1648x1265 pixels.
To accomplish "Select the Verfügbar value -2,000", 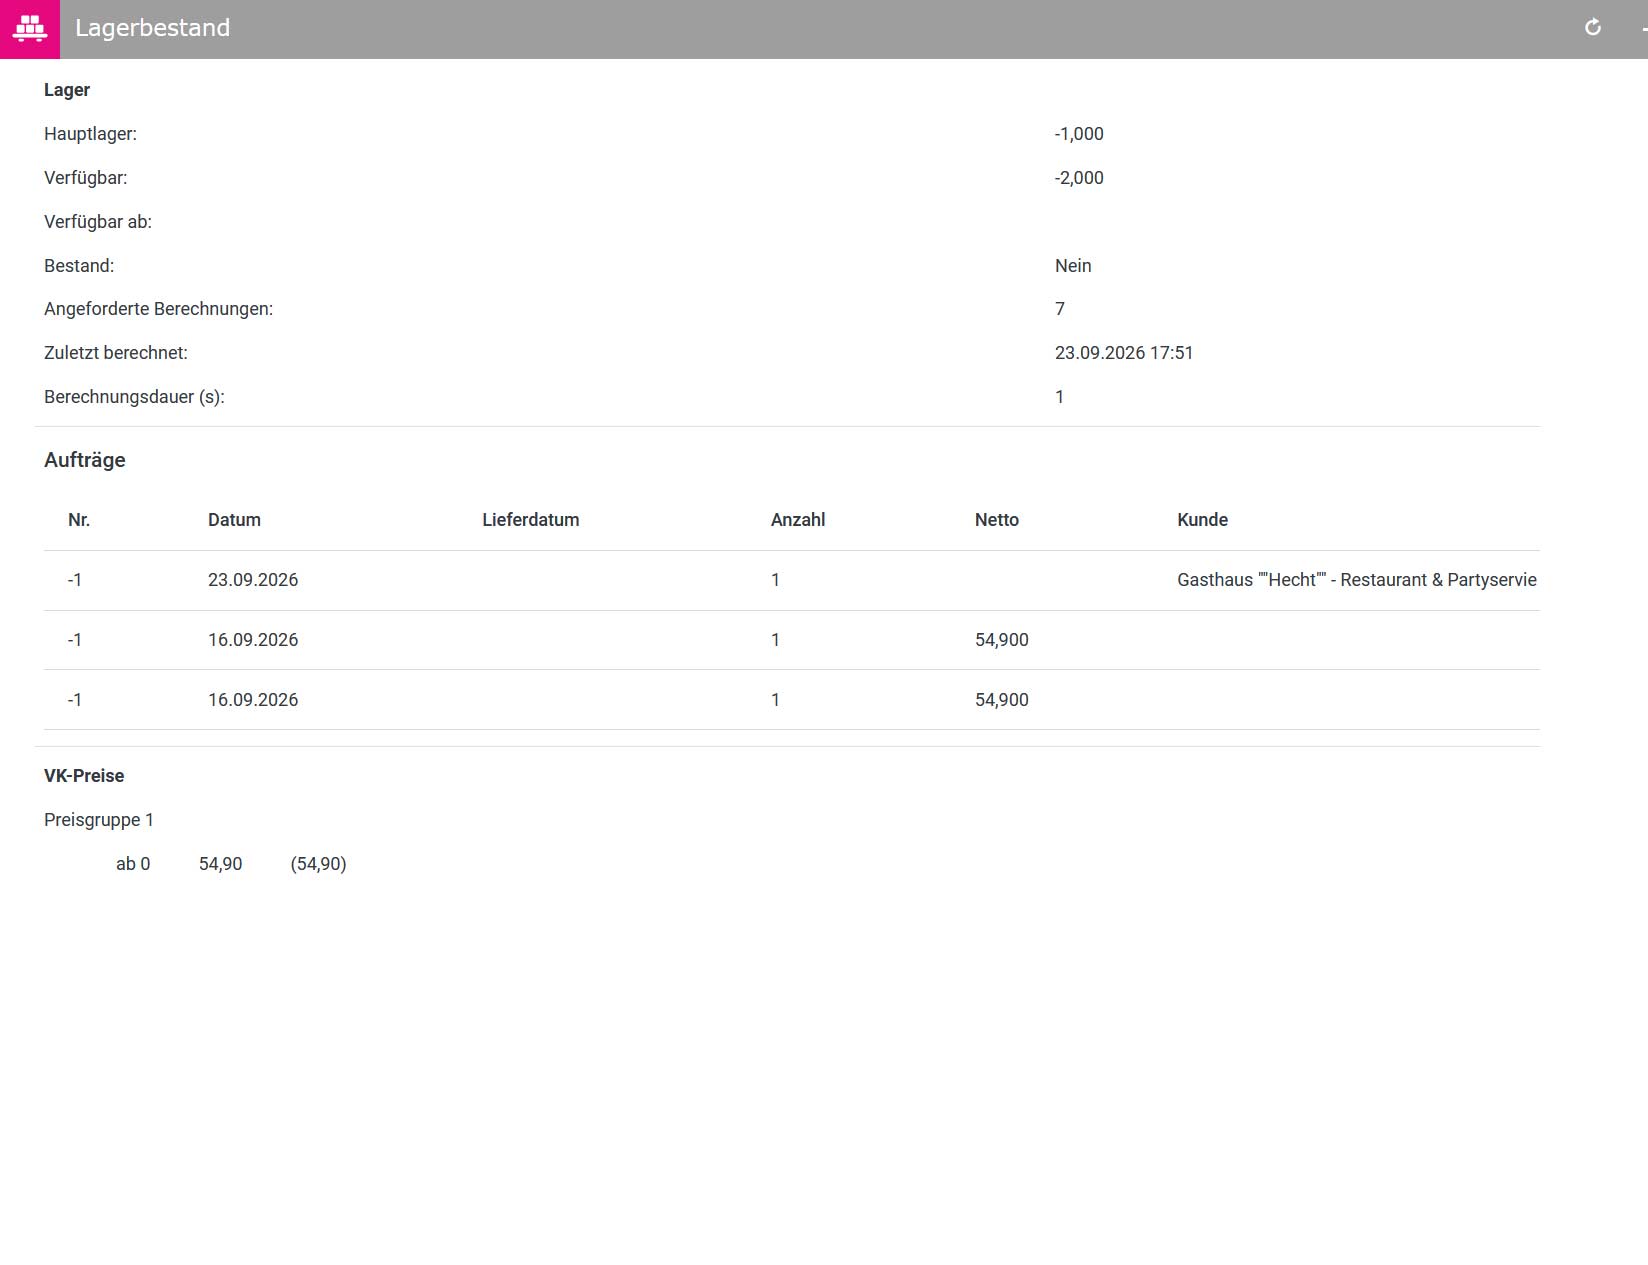I will [1079, 178].
